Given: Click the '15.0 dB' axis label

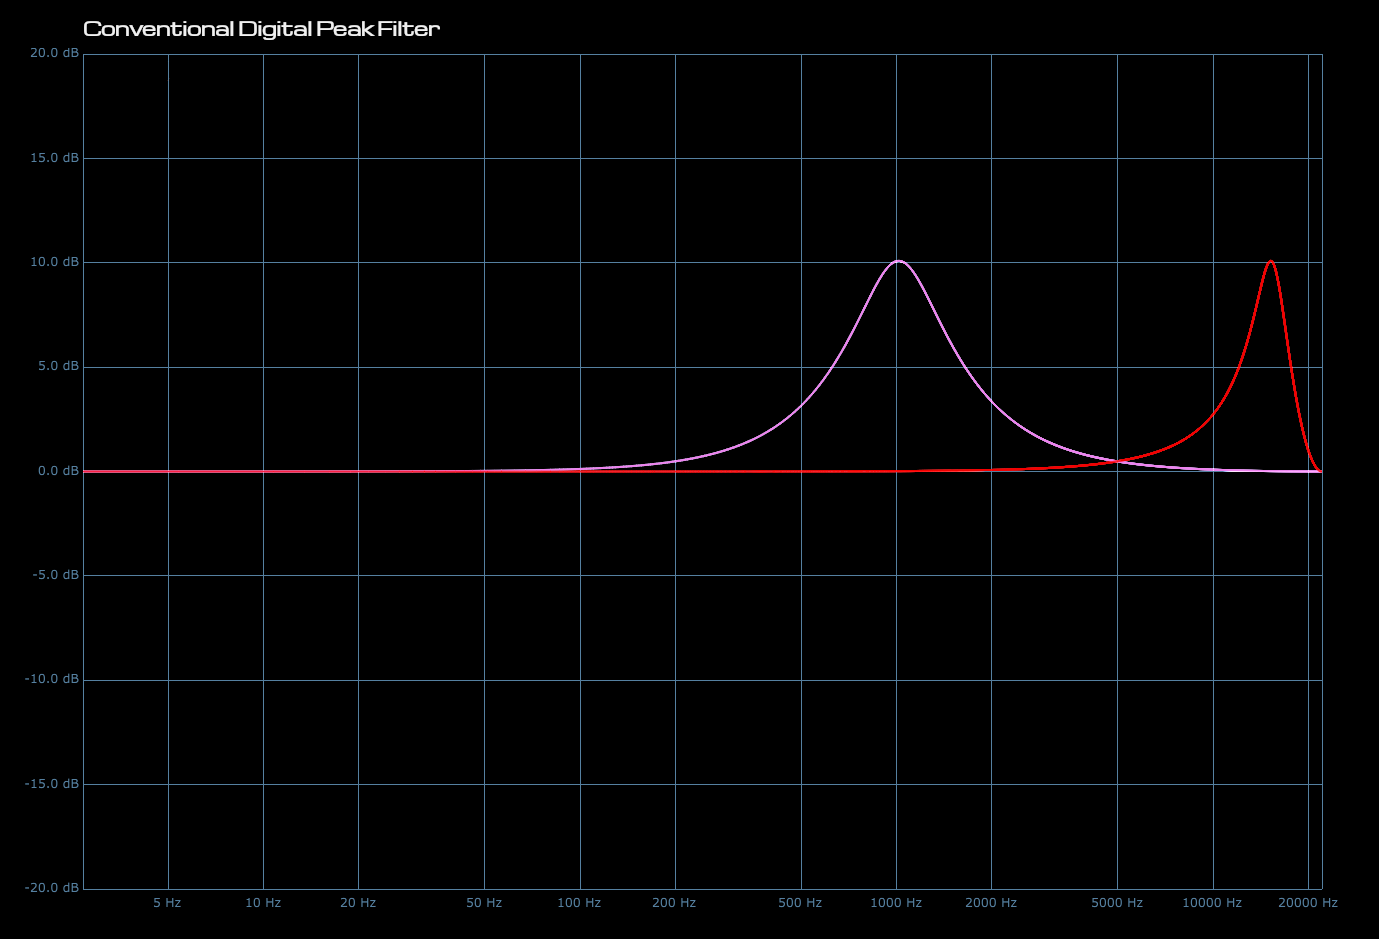Looking at the screenshot, I should [x=52, y=157].
